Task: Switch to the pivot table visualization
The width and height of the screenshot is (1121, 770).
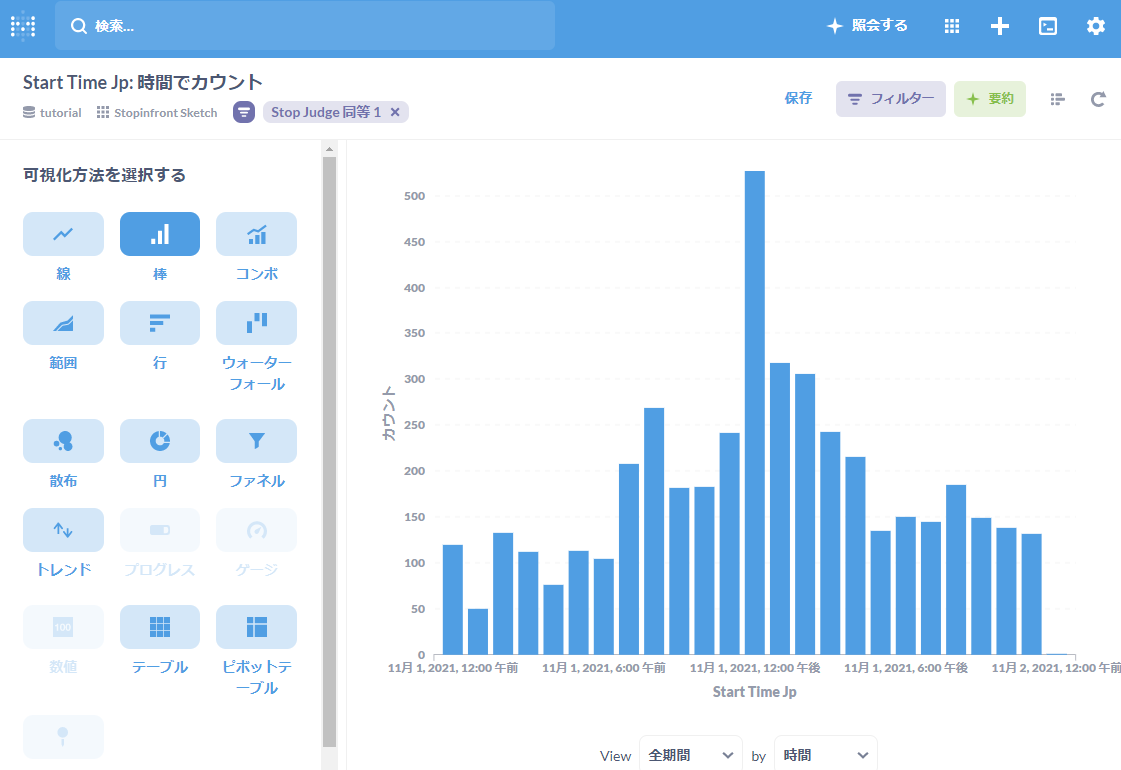Action: tap(256, 627)
